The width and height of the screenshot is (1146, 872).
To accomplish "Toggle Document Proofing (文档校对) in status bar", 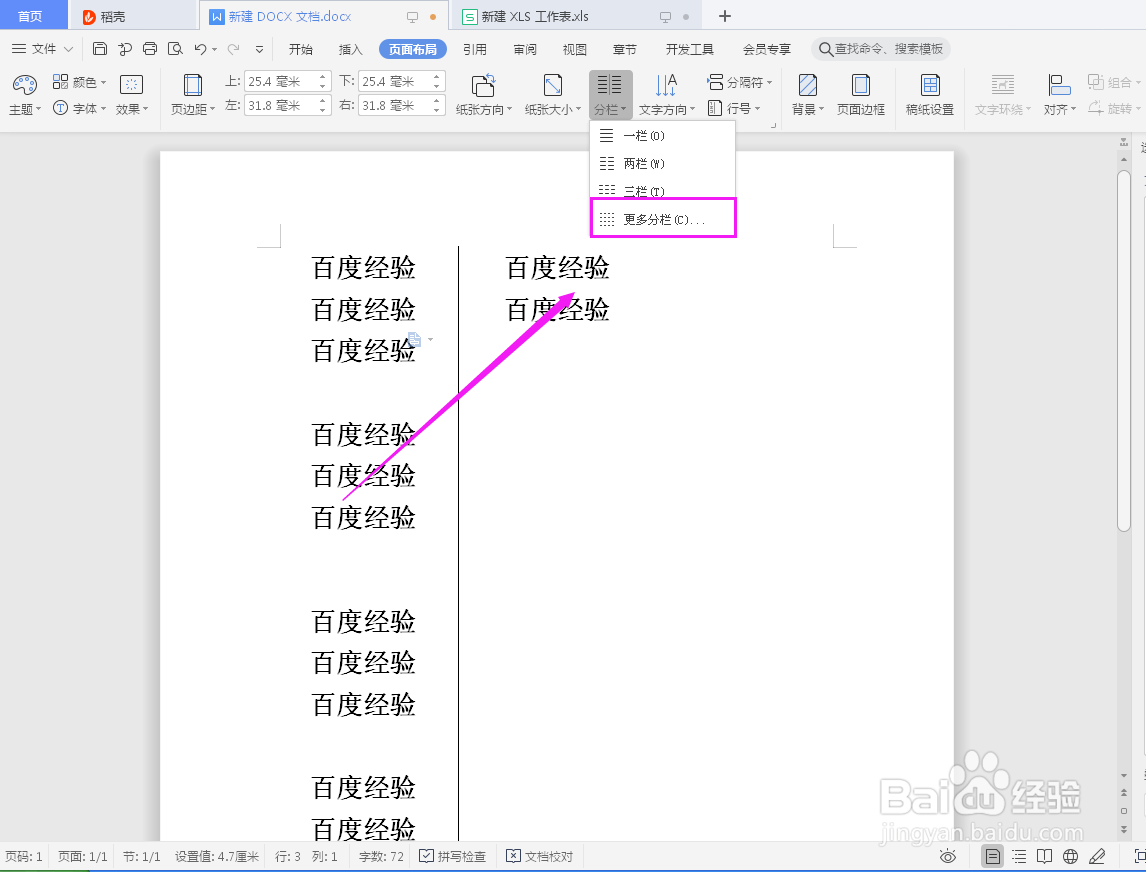I will point(539,856).
